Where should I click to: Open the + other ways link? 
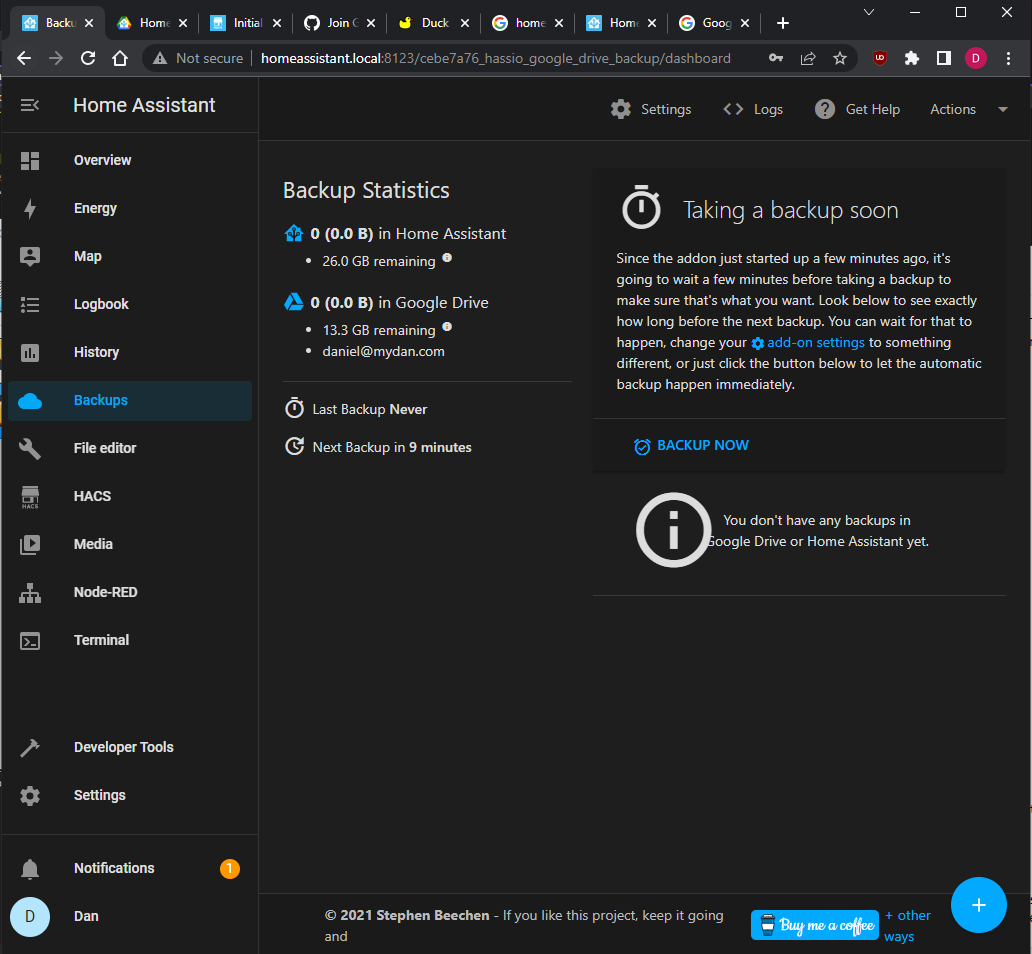click(907, 925)
